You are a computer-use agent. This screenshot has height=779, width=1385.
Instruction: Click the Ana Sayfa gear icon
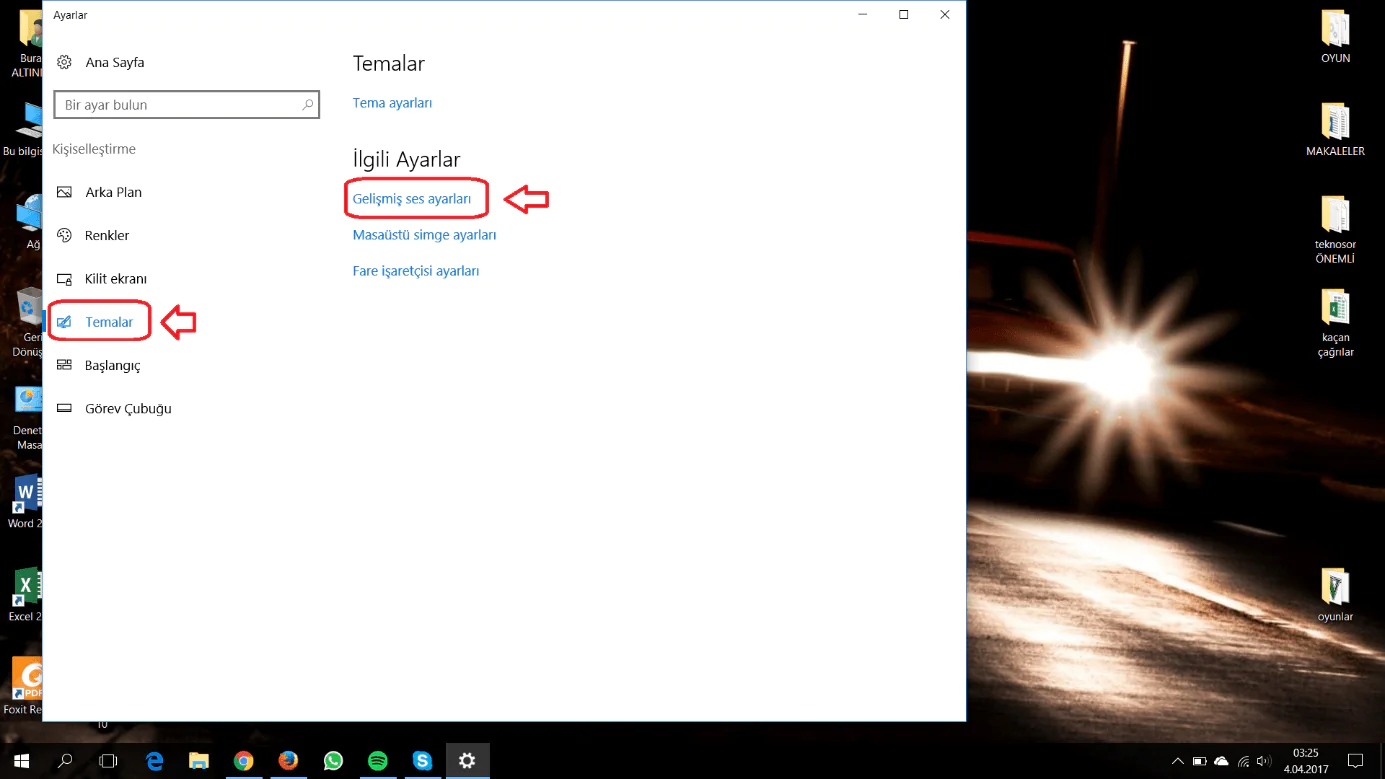[x=64, y=62]
